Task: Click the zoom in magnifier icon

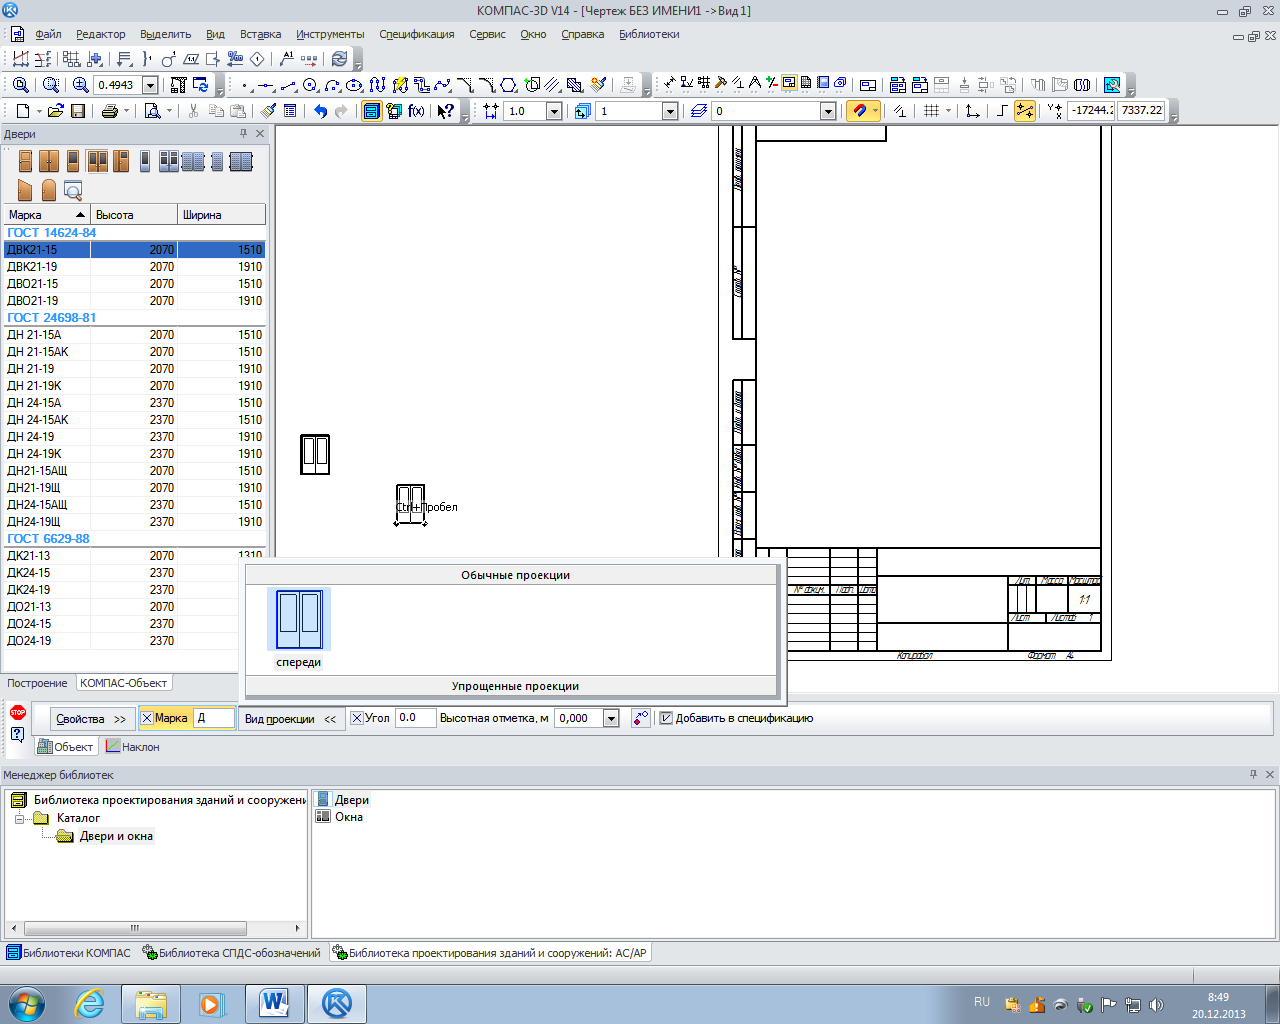Action: coord(81,85)
